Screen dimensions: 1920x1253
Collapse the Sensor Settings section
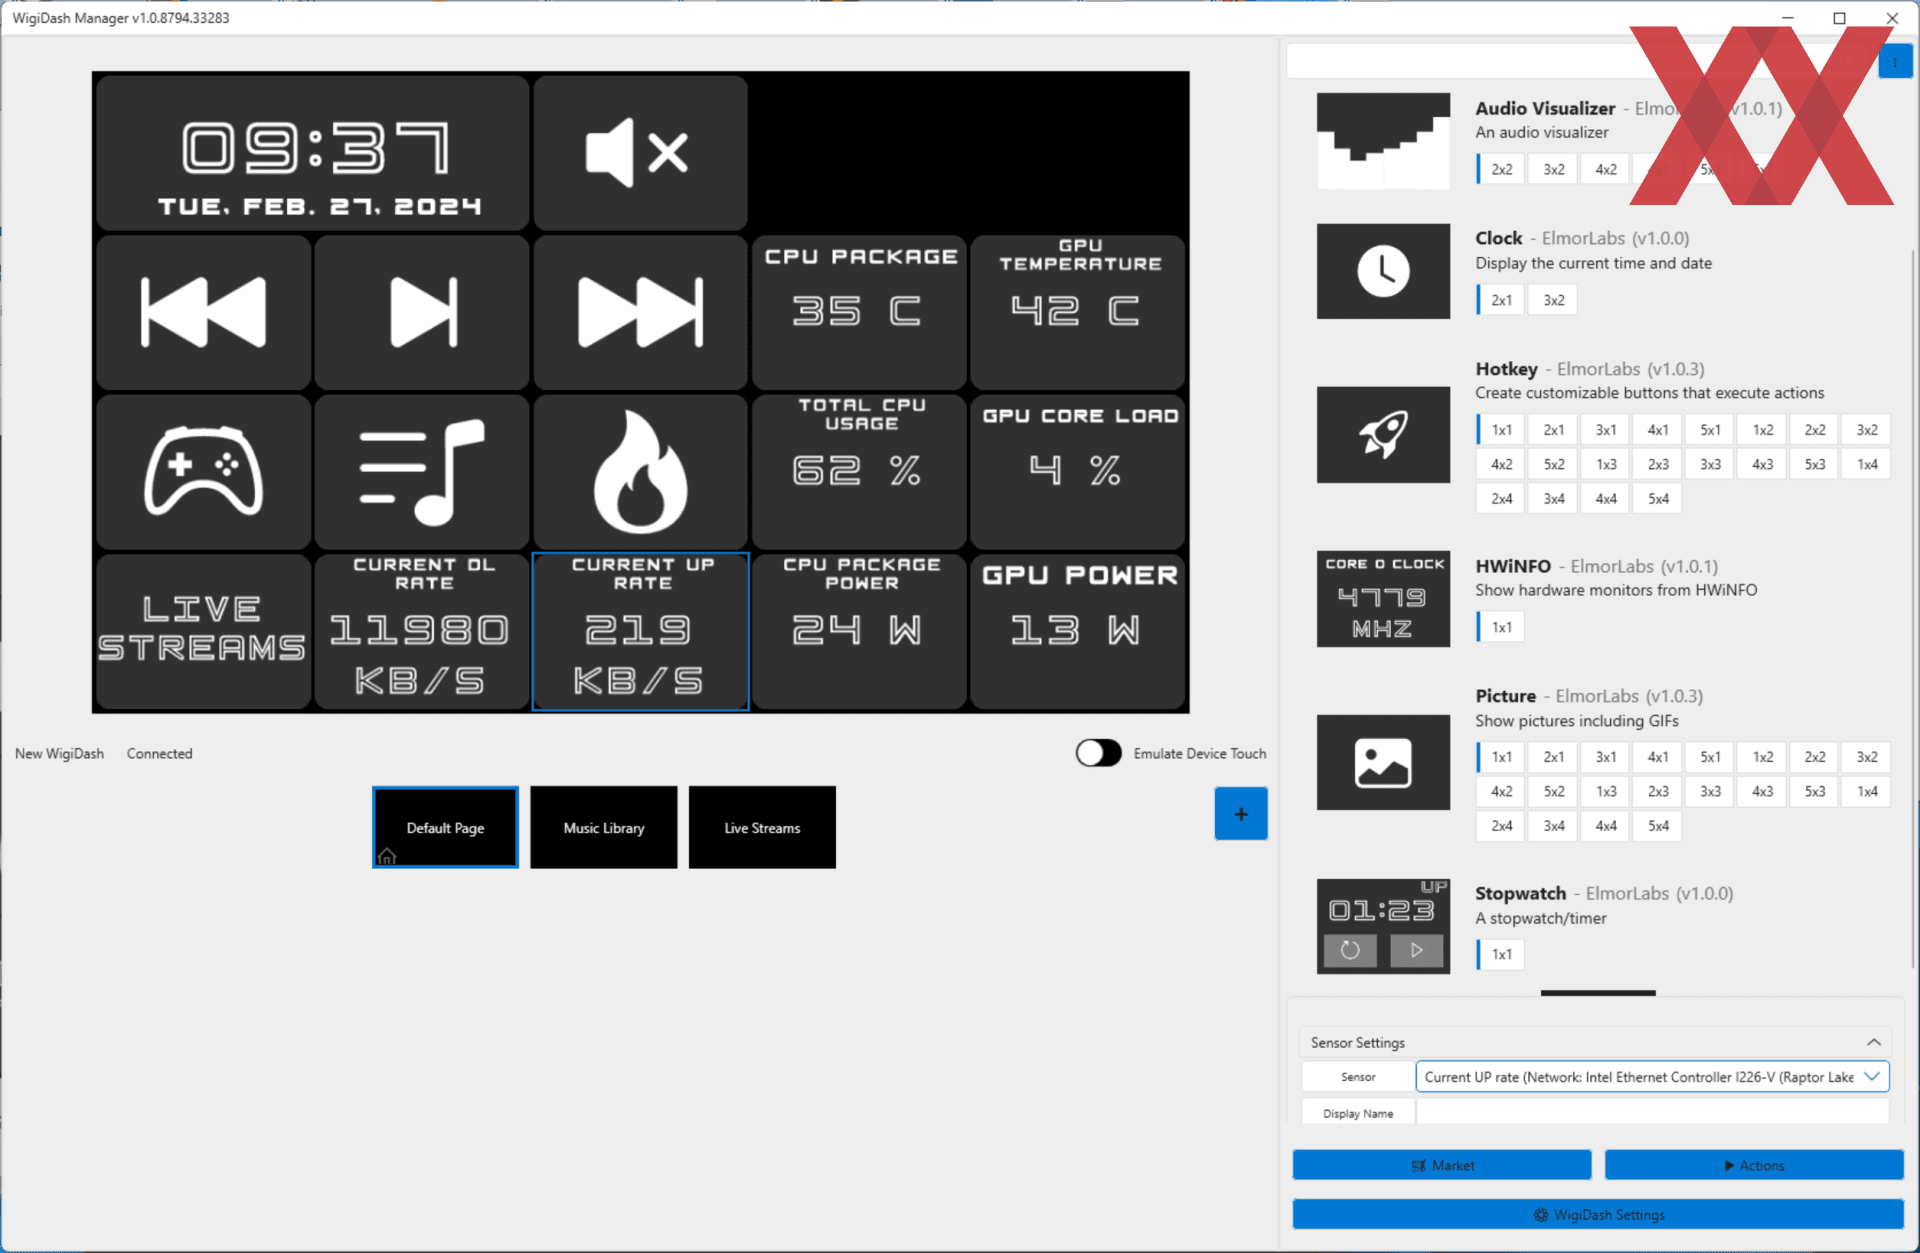click(1873, 1042)
